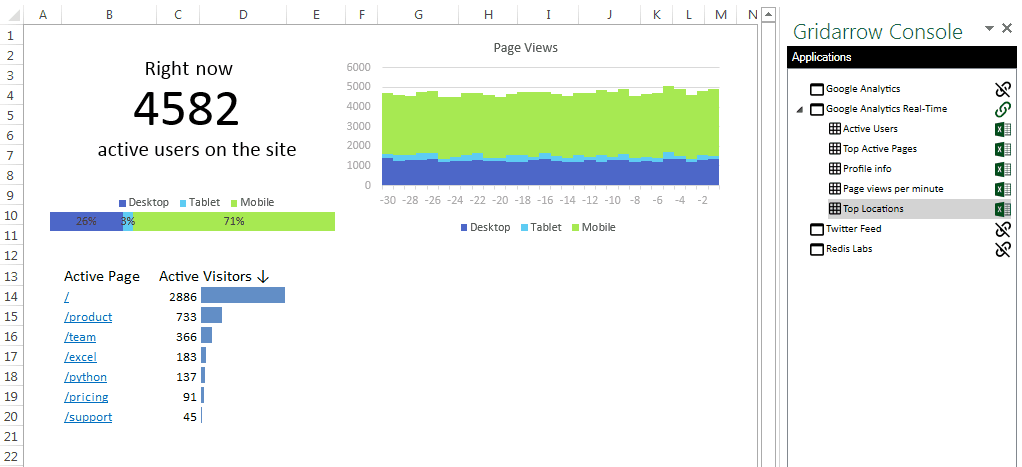Click the table icon beside Top Locations
This screenshot has height=467, width=1022.
coord(834,209)
